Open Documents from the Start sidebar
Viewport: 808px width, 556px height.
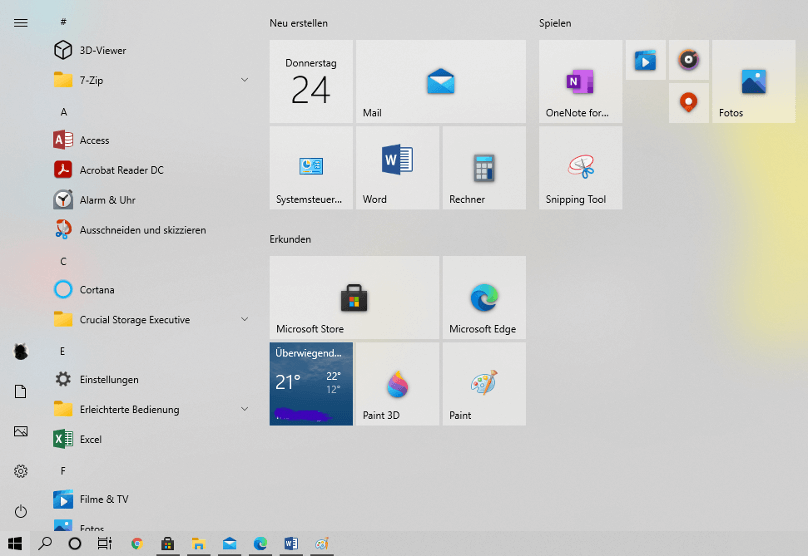click(21, 392)
